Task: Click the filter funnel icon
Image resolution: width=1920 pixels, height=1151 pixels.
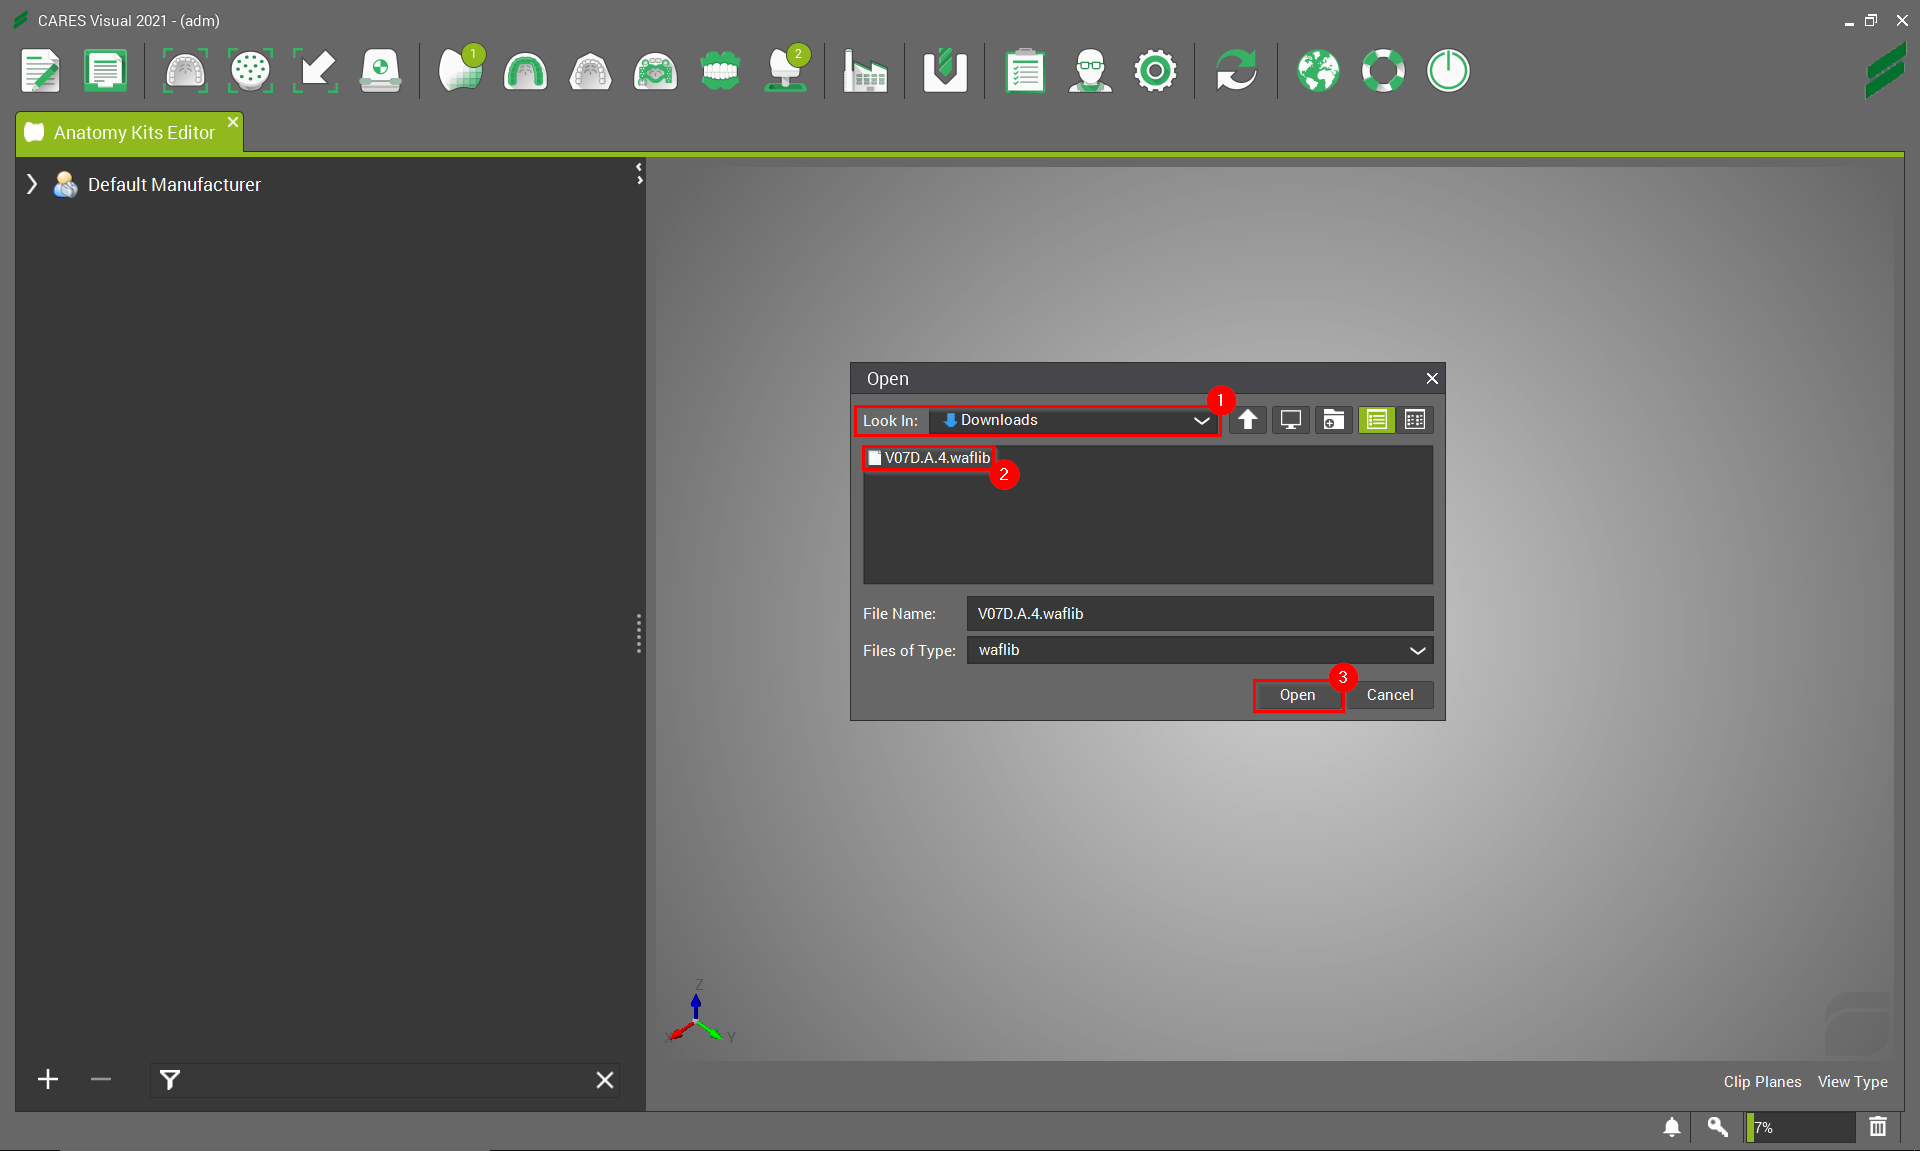Action: pyautogui.click(x=170, y=1080)
